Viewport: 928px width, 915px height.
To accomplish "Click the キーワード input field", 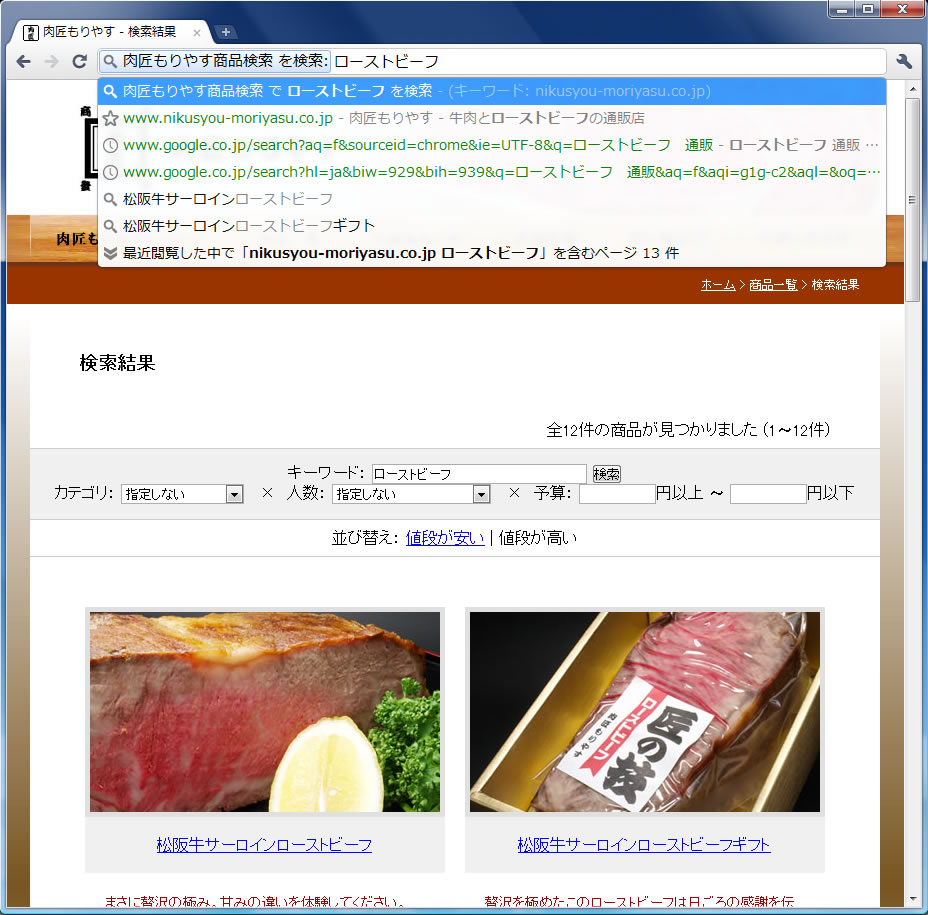I will pos(479,473).
